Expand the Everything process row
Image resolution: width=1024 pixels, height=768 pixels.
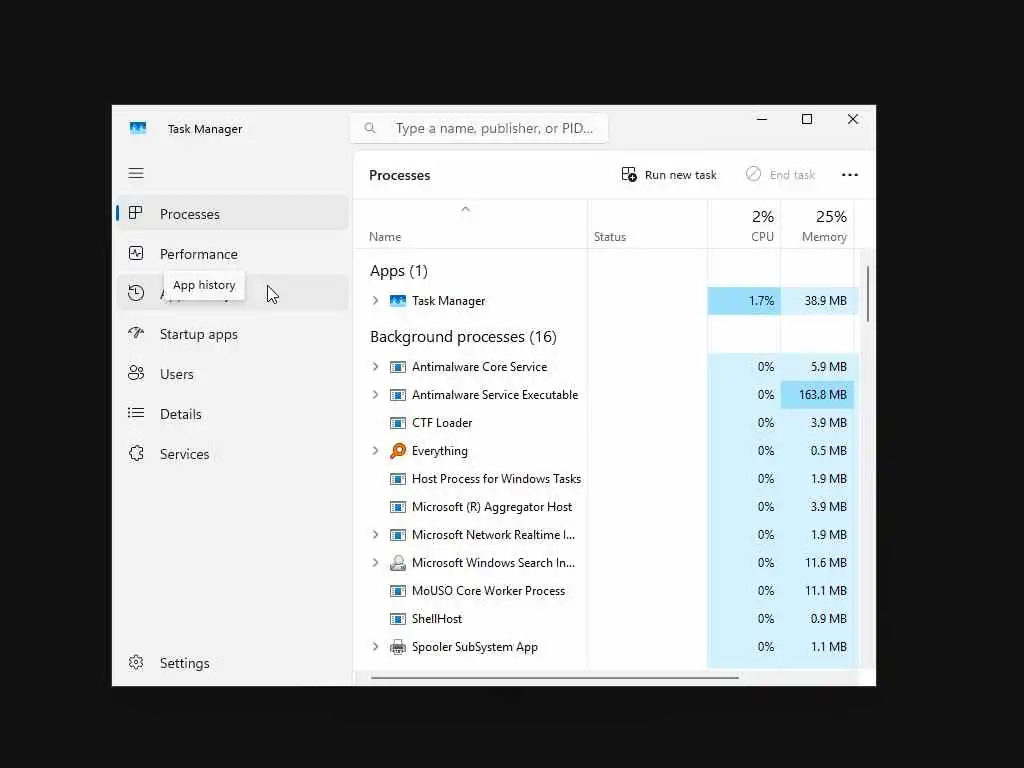click(376, 451)
